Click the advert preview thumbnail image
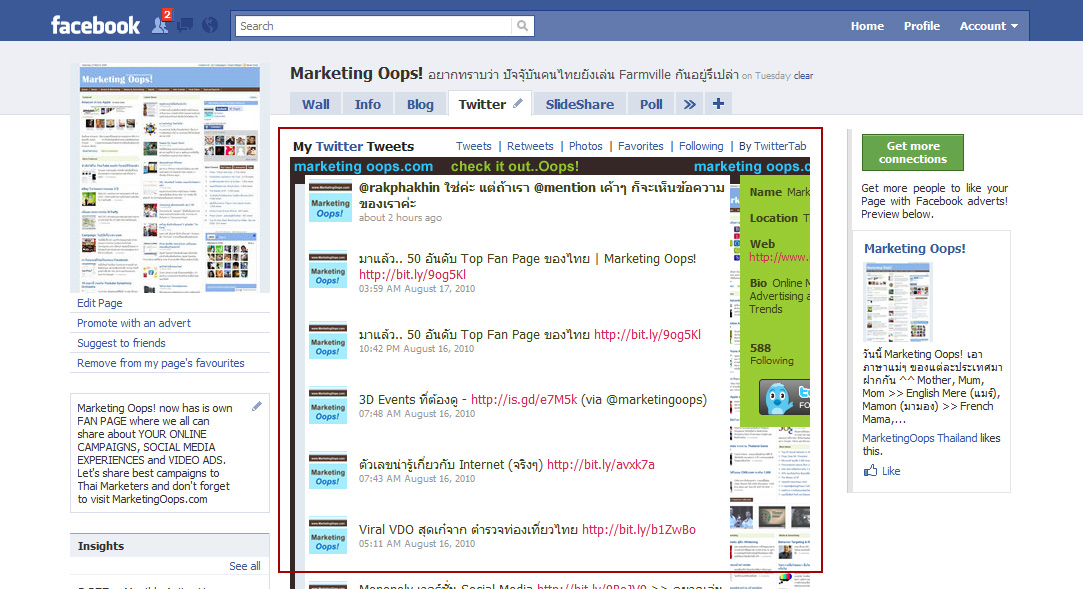 point(897,303)
